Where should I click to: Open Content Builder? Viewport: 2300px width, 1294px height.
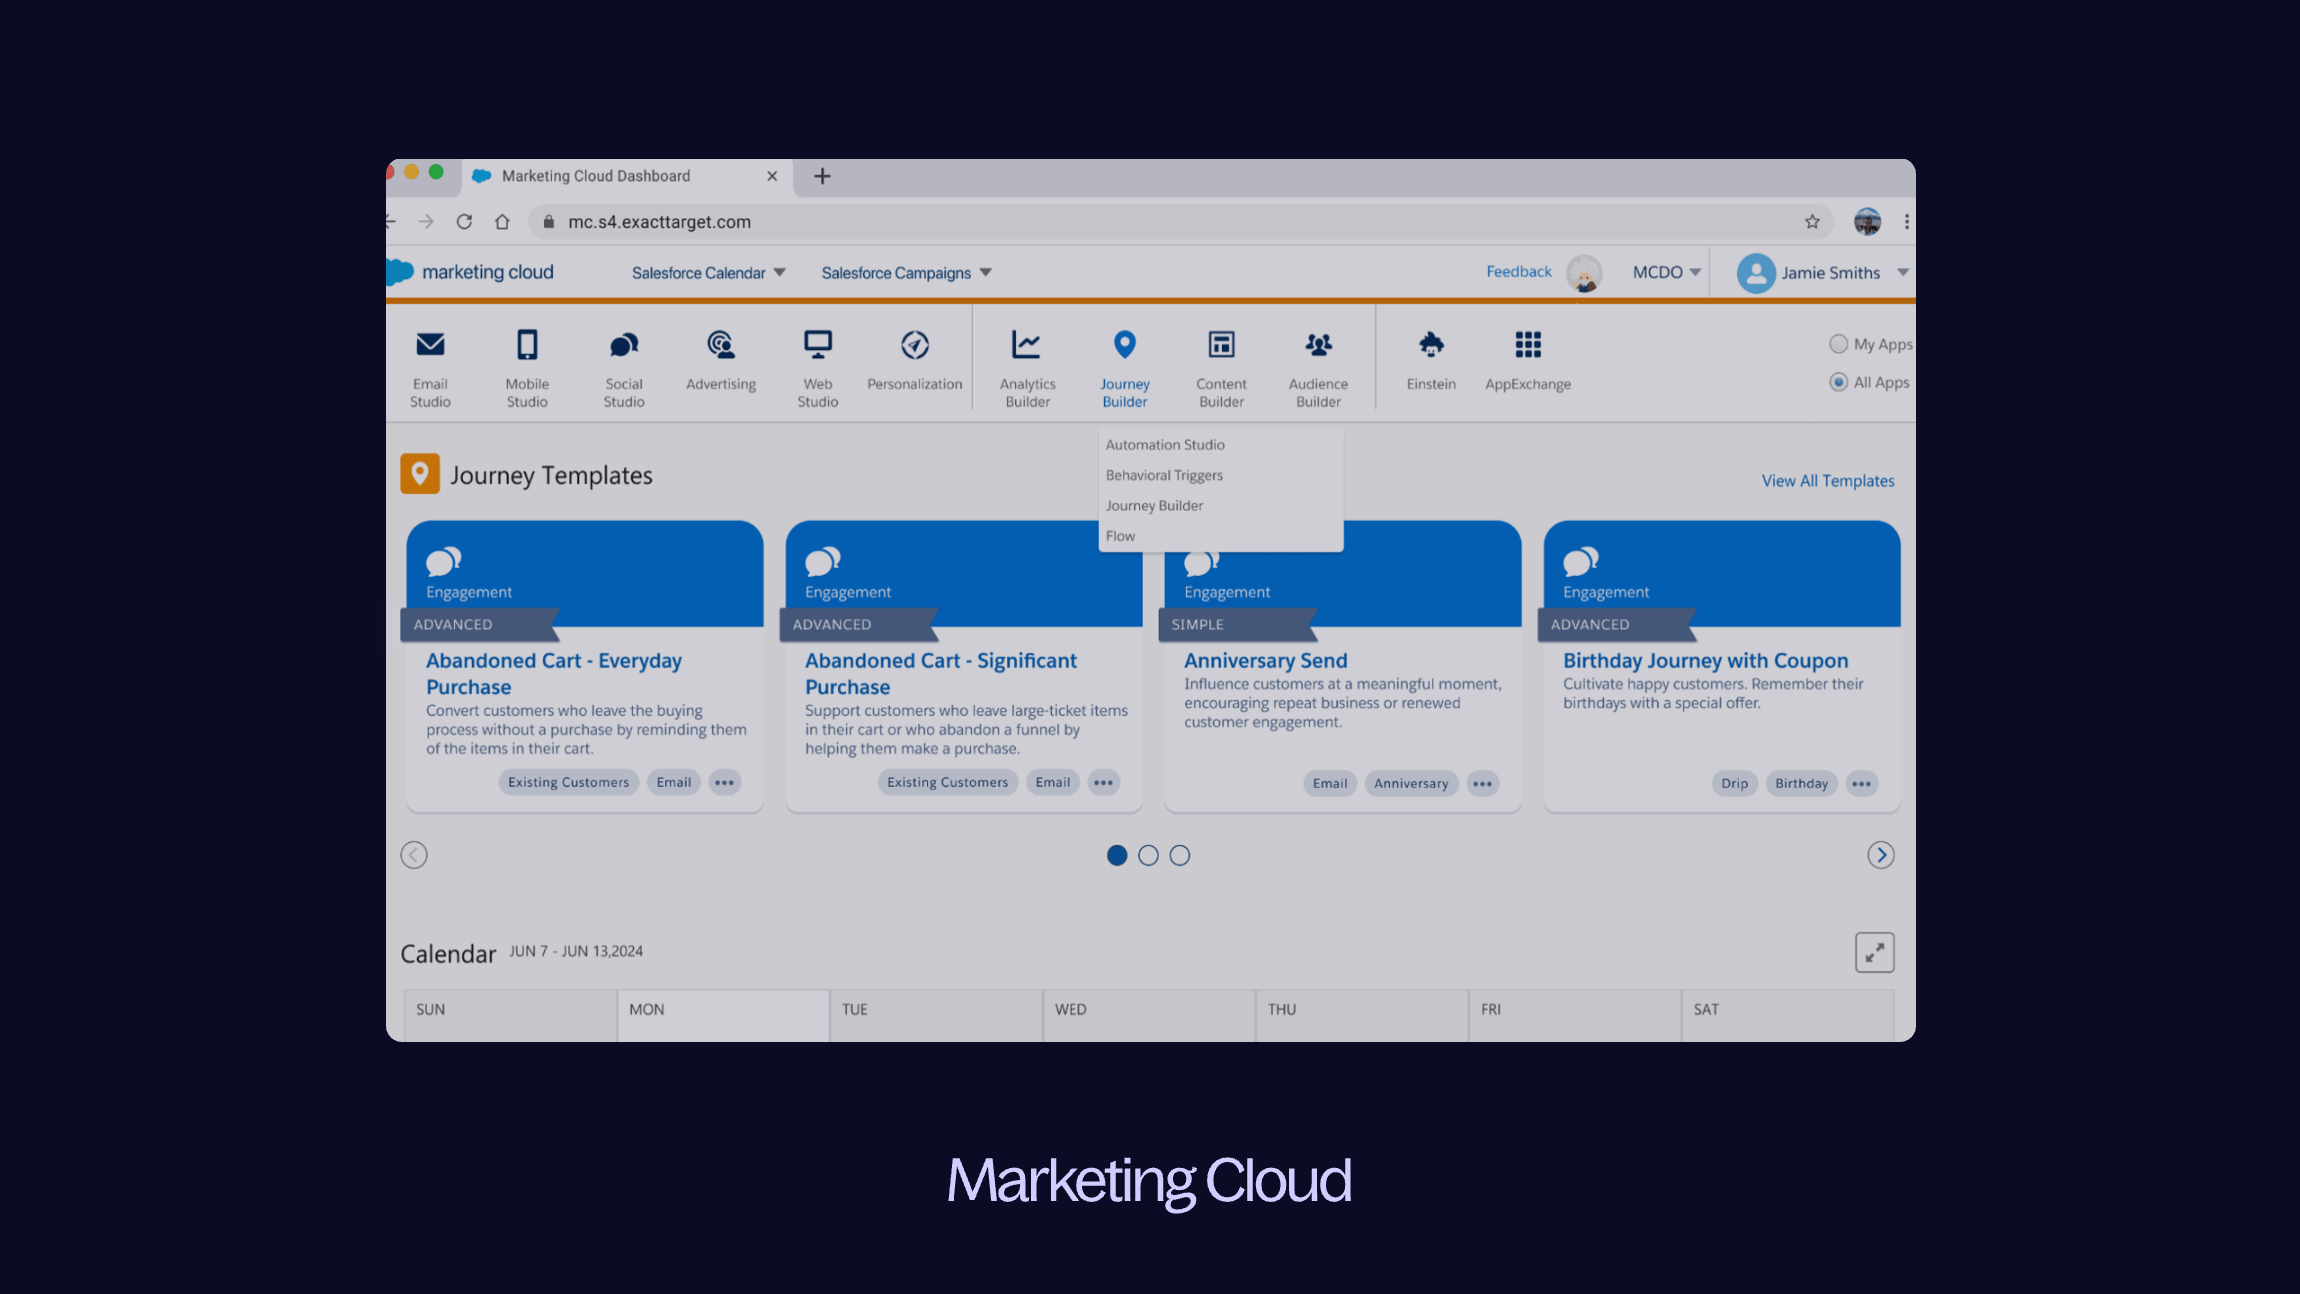coord(1221,367)
